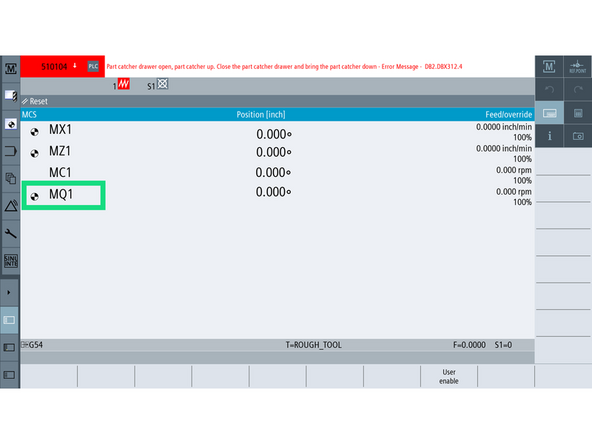The width and height of the screenshot is (592, 444).
Task: Click the T=ROUGH_TOOL active tool label
Action: point(313,345)
